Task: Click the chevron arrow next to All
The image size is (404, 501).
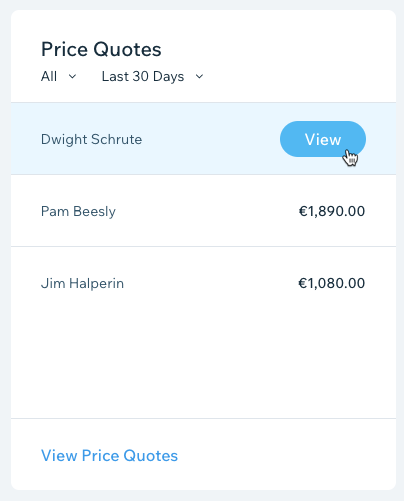Action: 72,77
